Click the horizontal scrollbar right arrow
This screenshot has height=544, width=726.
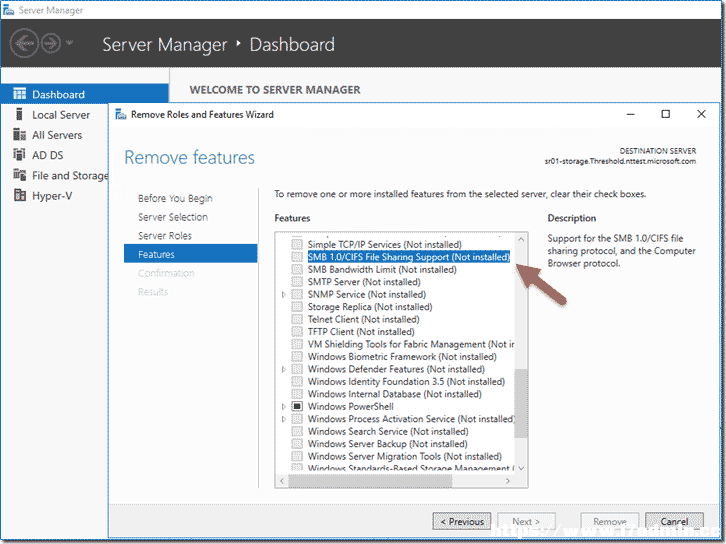point(508,481)
